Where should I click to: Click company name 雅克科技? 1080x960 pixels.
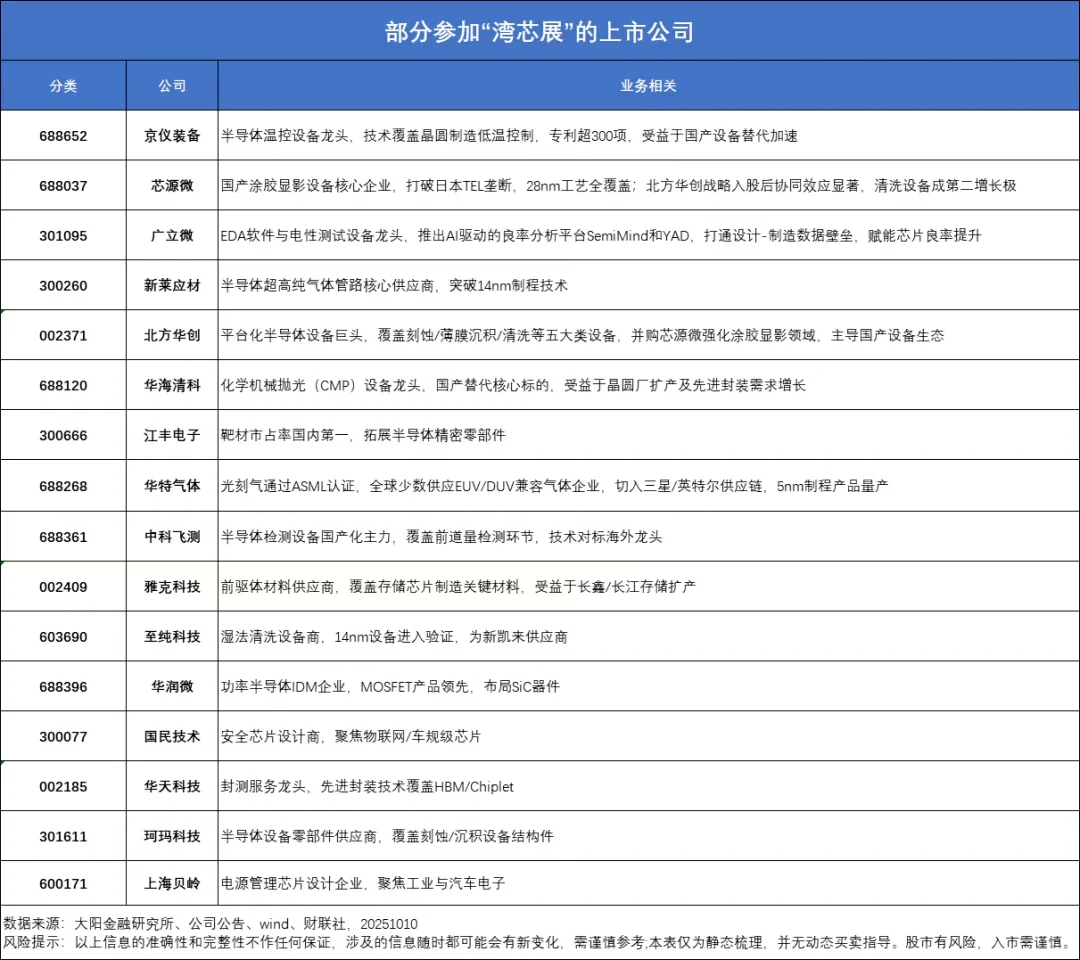[x=172, y=587]
